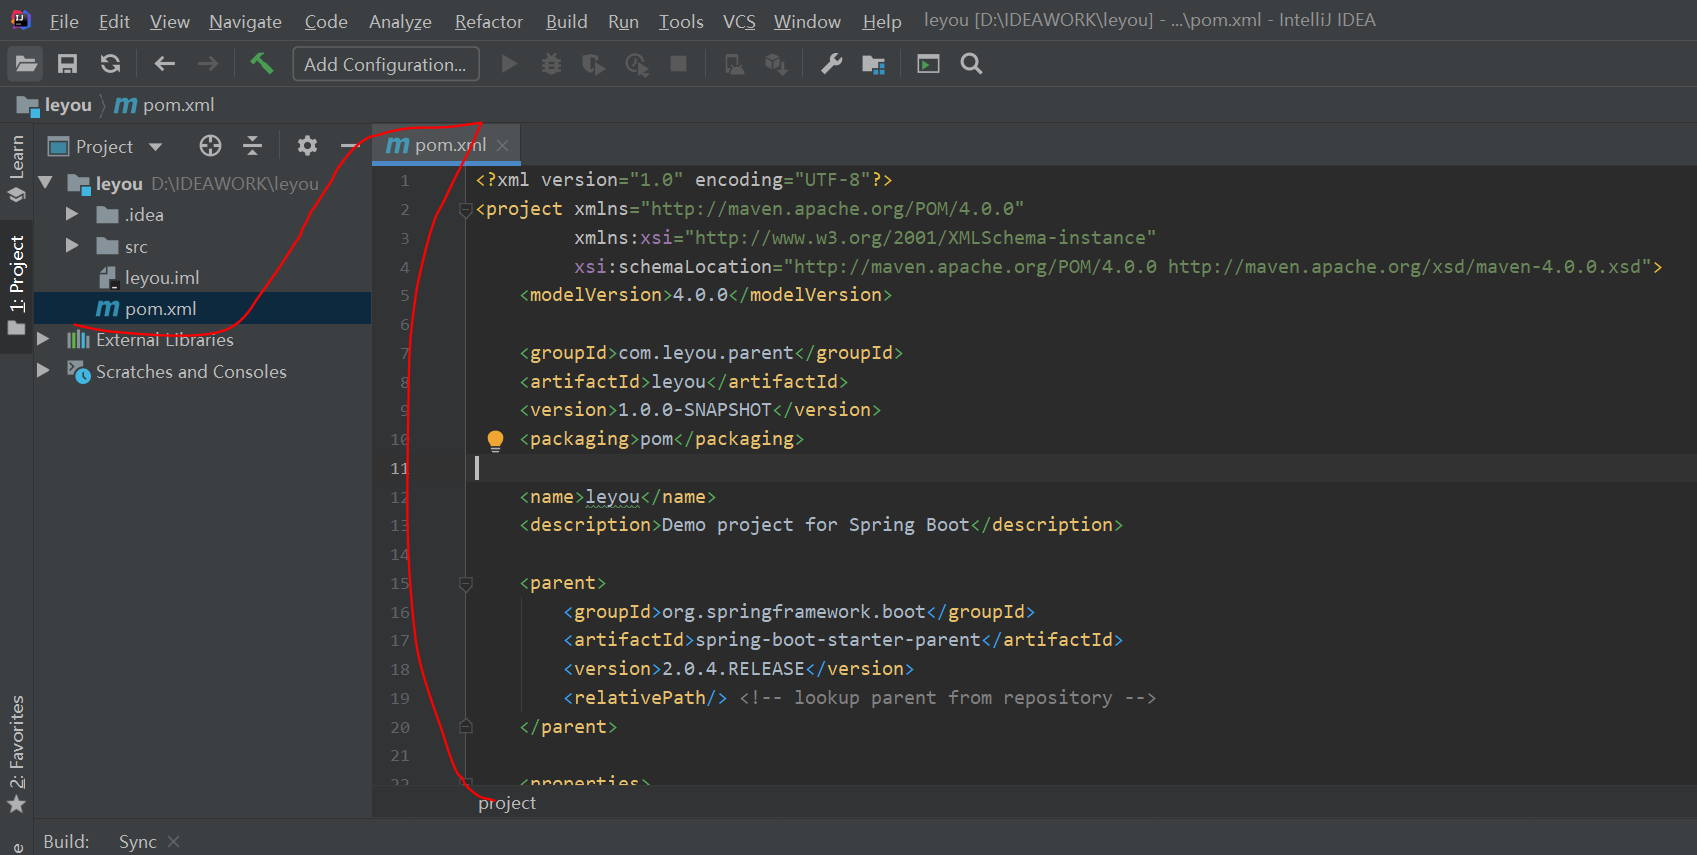1697x855 pixels.
Task: Click the Debug bug icon
Action: coord(551,64)
